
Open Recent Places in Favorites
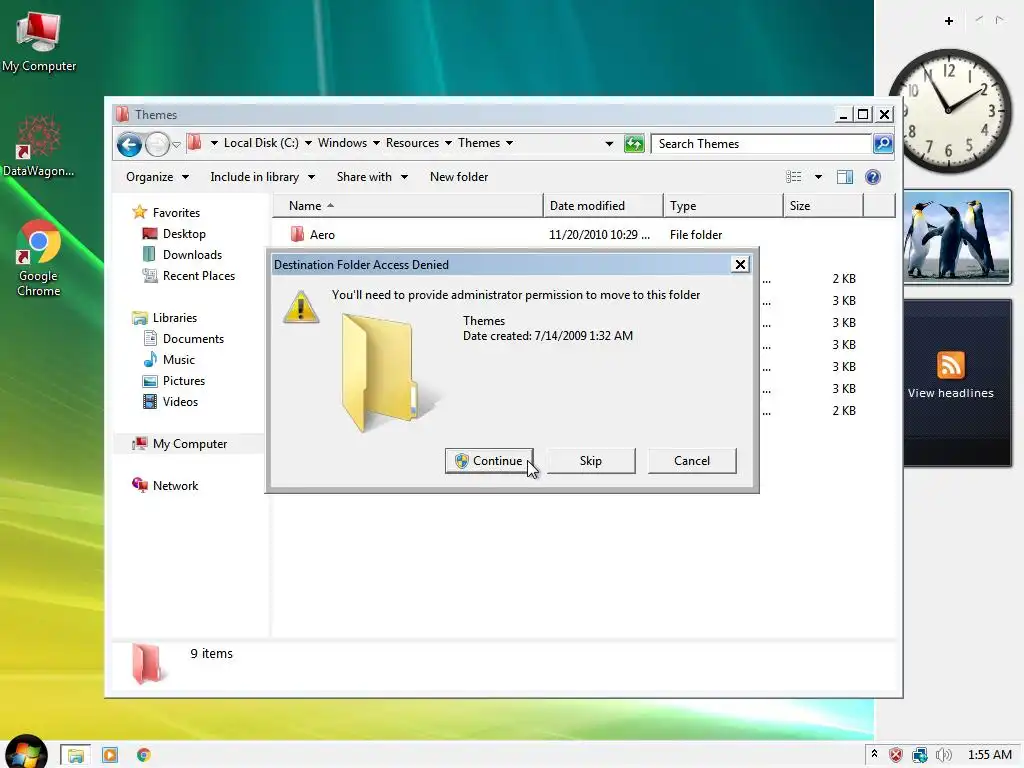coord(189,276)
